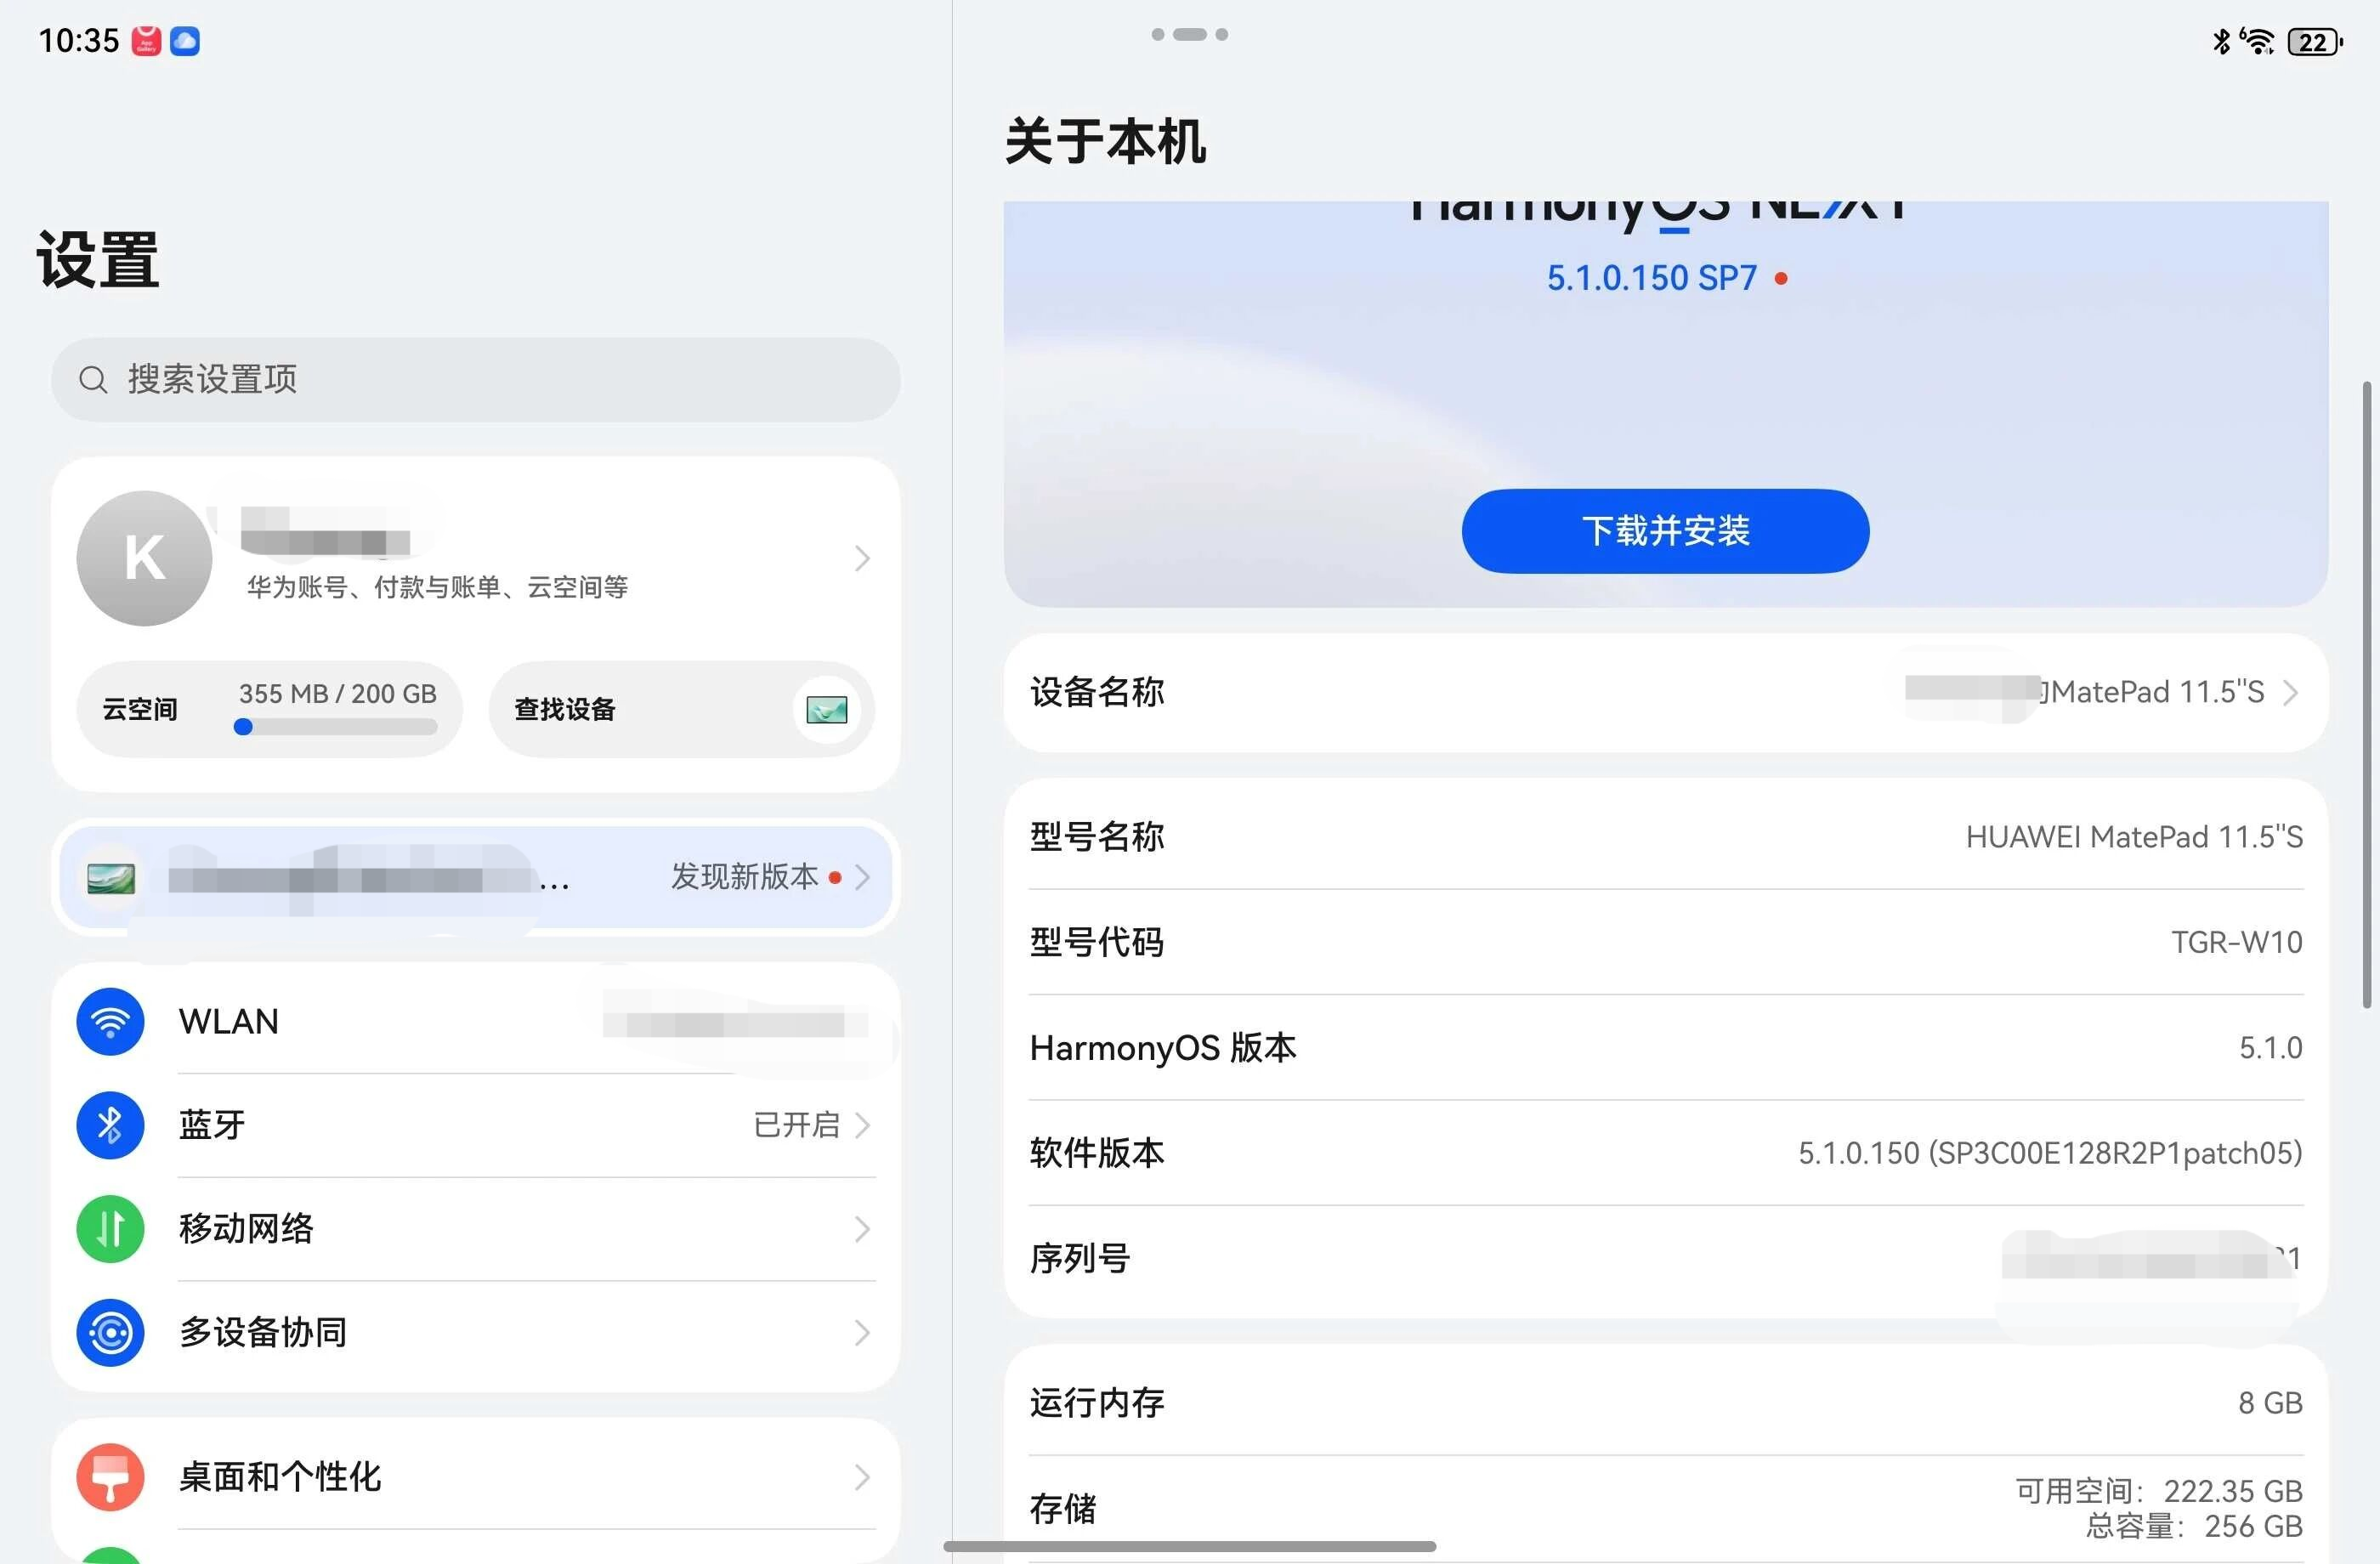Tap the profile avatar with letter K
Viewport: 2380px width, 1564px height.
click(144, 558)
